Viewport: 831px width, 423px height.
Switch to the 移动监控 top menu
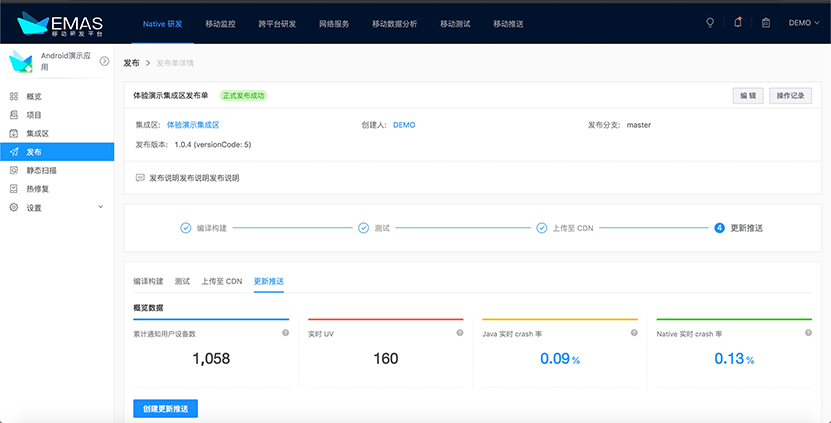[220, 22]
